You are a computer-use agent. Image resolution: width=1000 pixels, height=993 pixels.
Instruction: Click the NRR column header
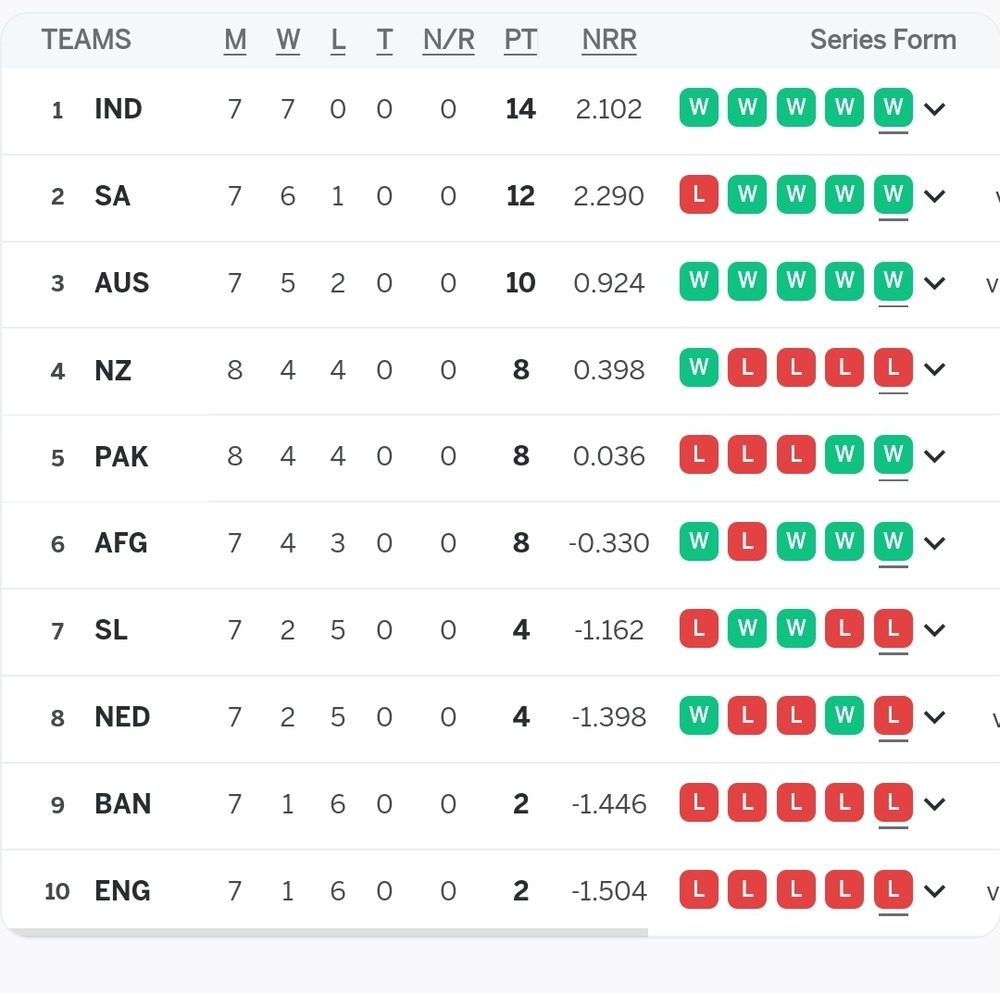click(609, 40)
